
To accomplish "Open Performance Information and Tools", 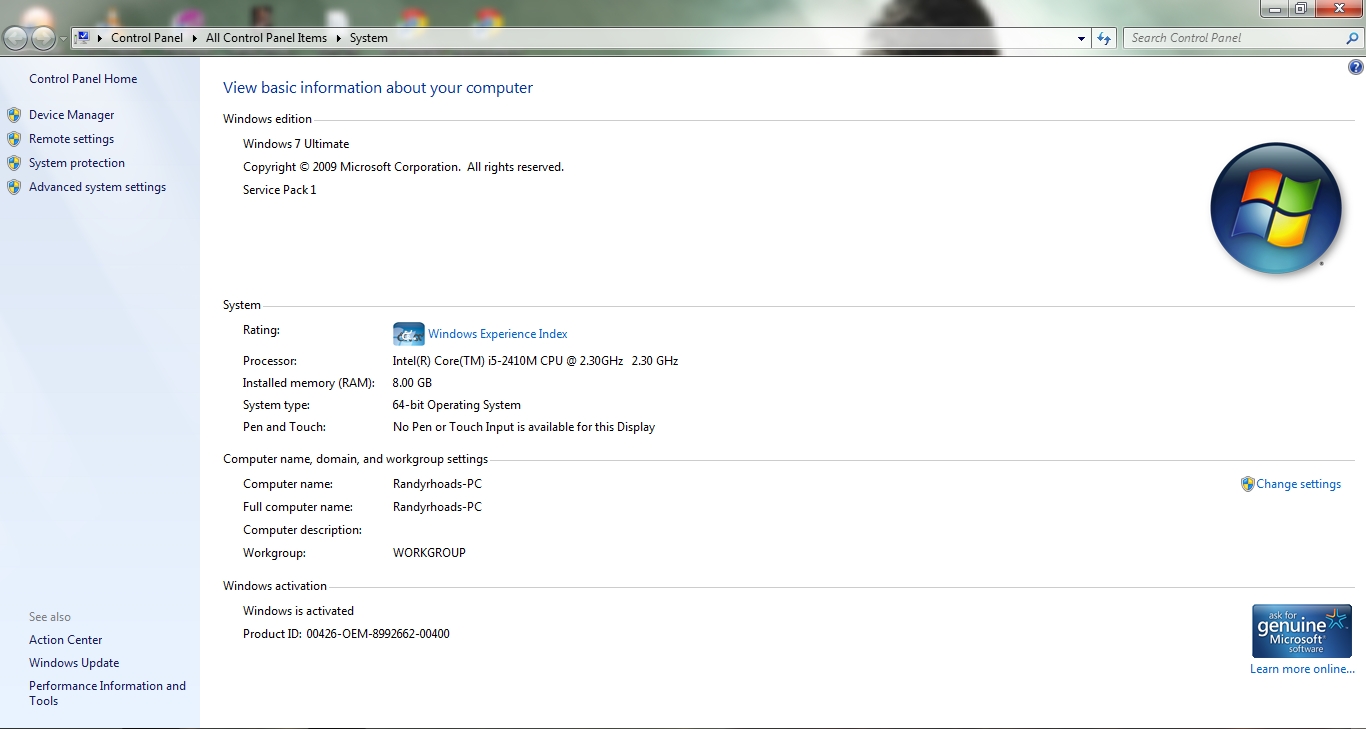I will (108, 693).
